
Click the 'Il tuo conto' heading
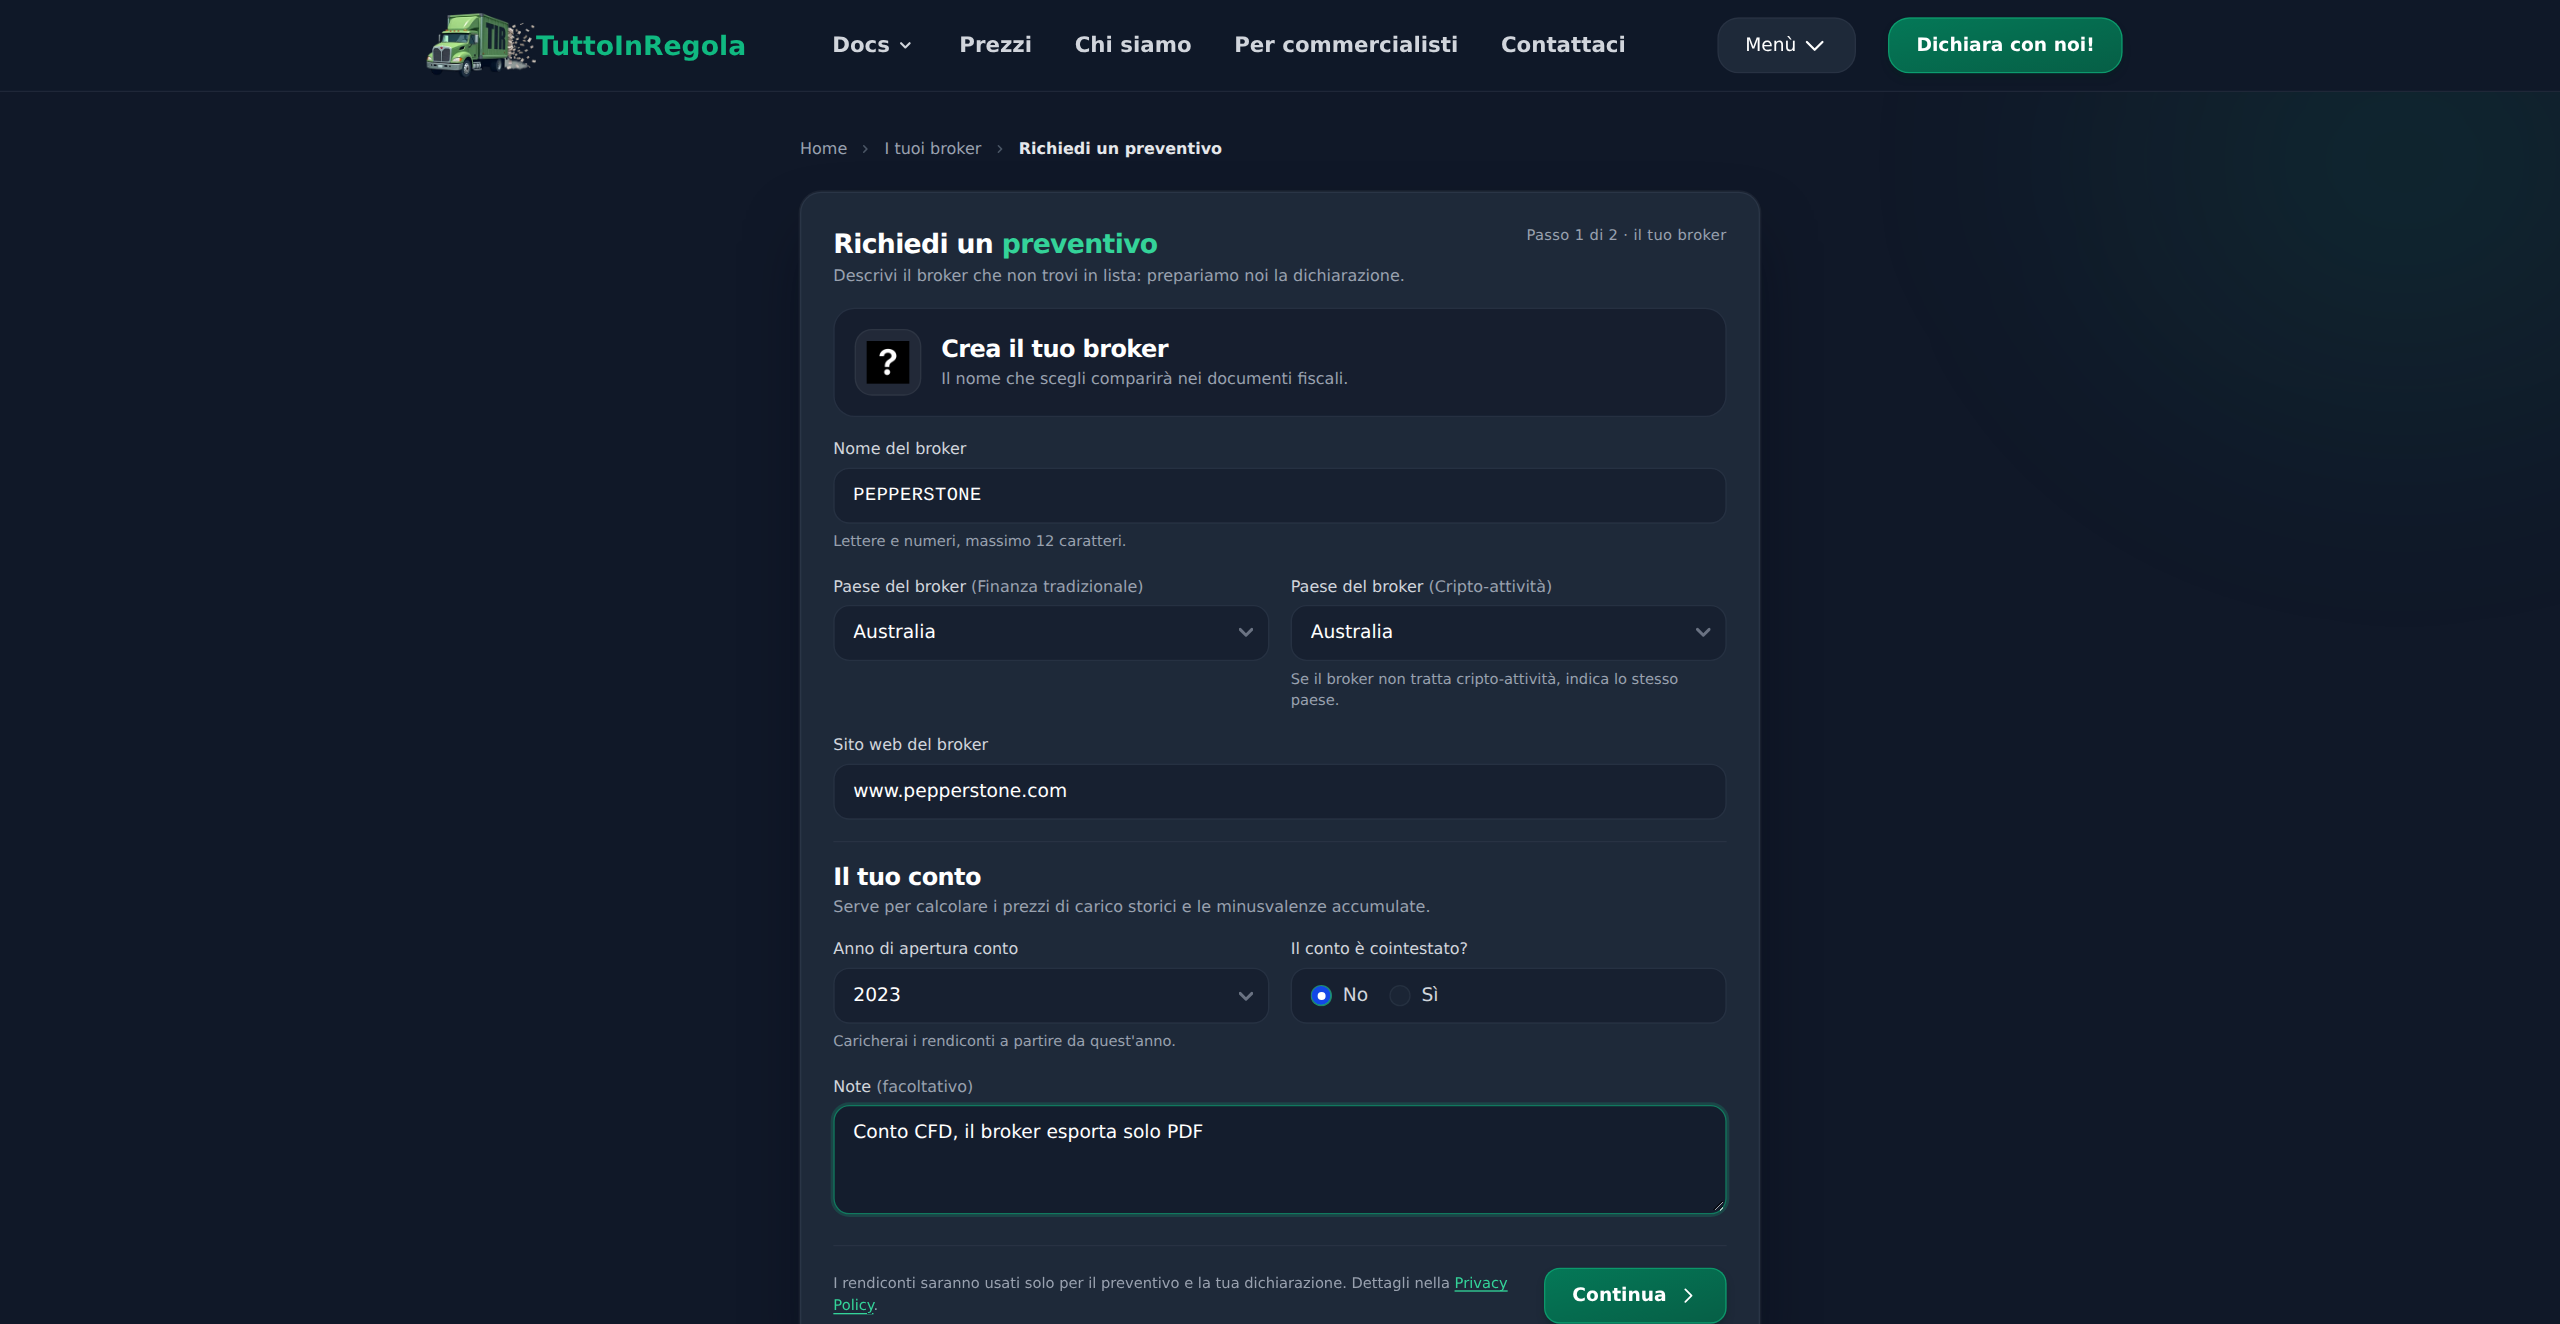click(x=907, y=876)
